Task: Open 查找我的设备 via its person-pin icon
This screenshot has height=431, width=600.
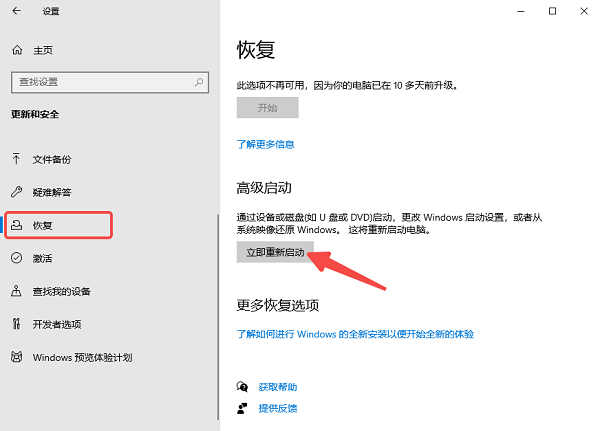Action: [16, 291]
